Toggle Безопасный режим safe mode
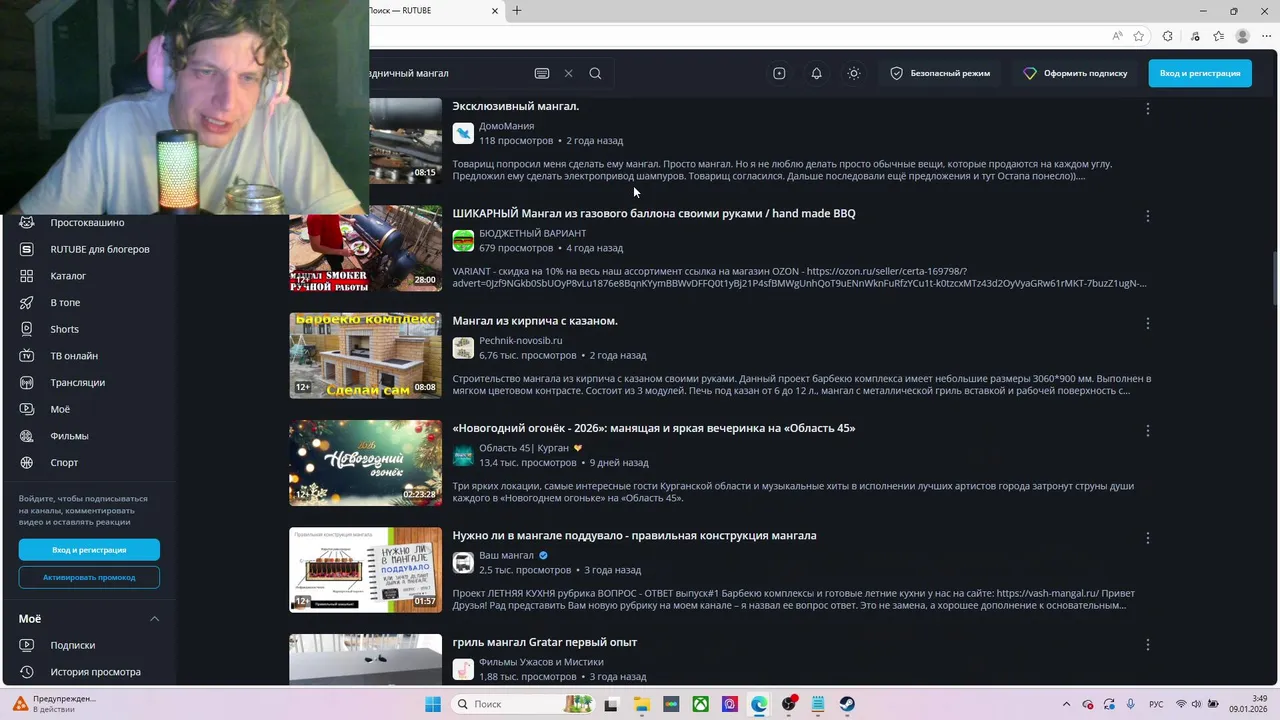This screenshot has height=720, width=1280. pyautogui.click(x=940, y=73)
